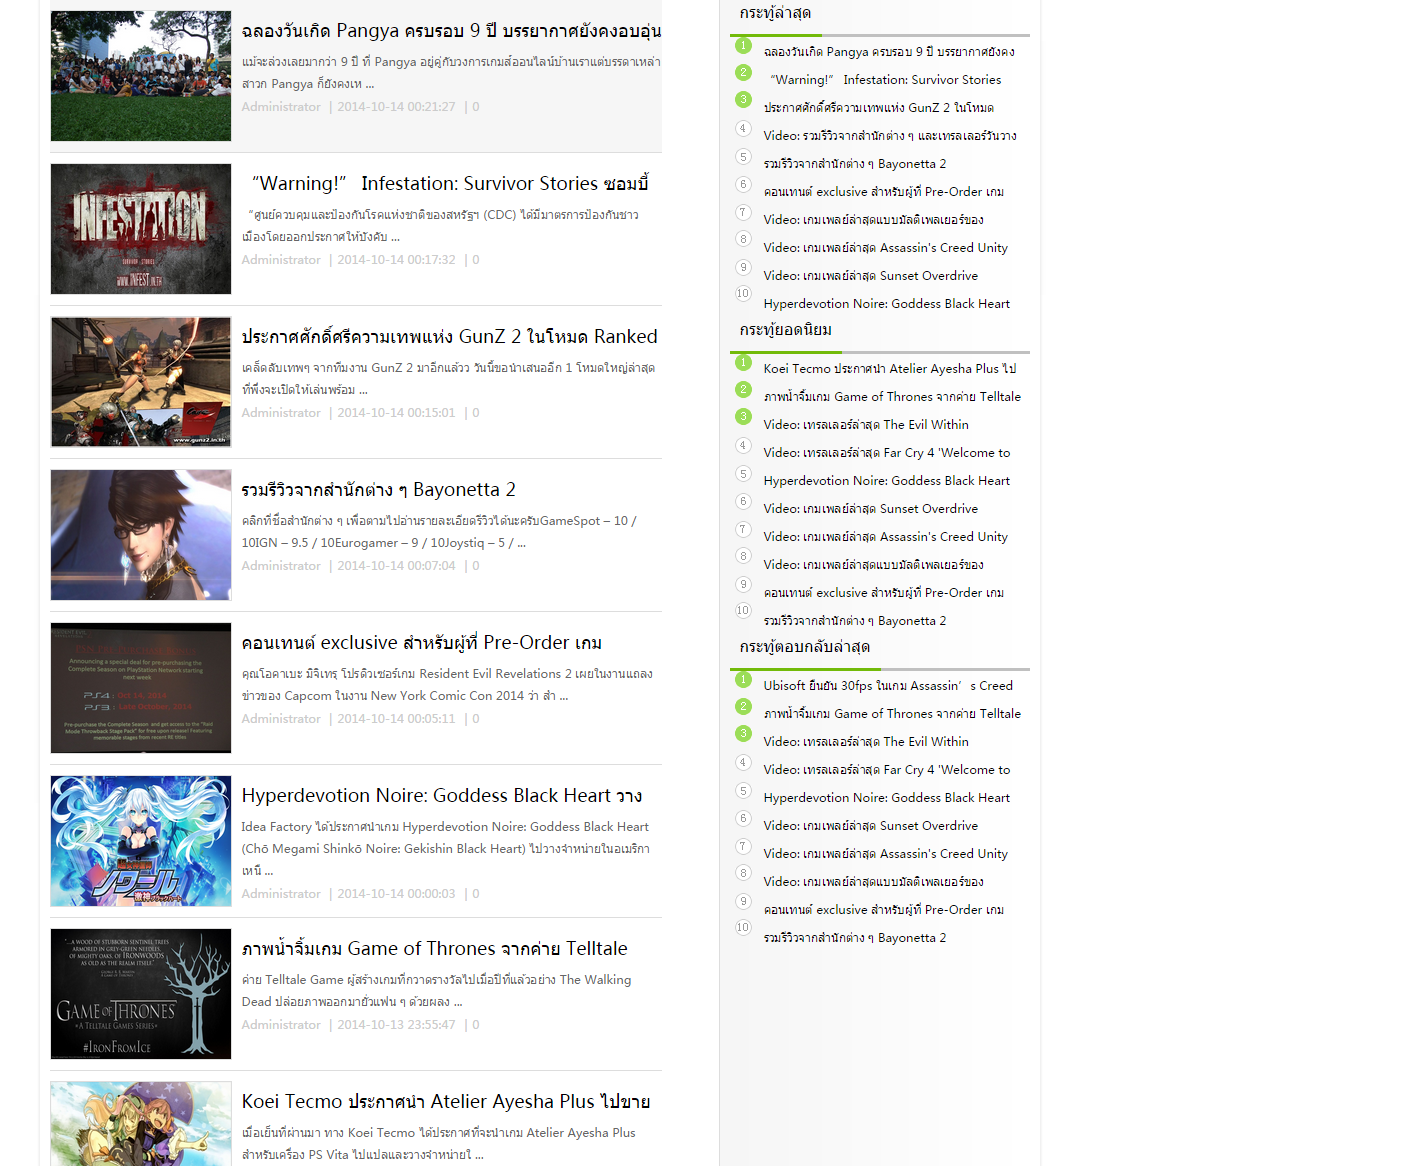Viewport: 1416px width, 1166px height.
Task: Open Infestation: Survivor Stories in the กระทู้ล่าสุด sidebar
Action: (886, 80)
